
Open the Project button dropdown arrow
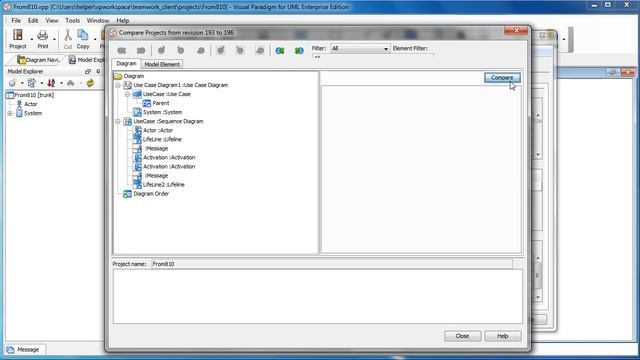[31, 39]
